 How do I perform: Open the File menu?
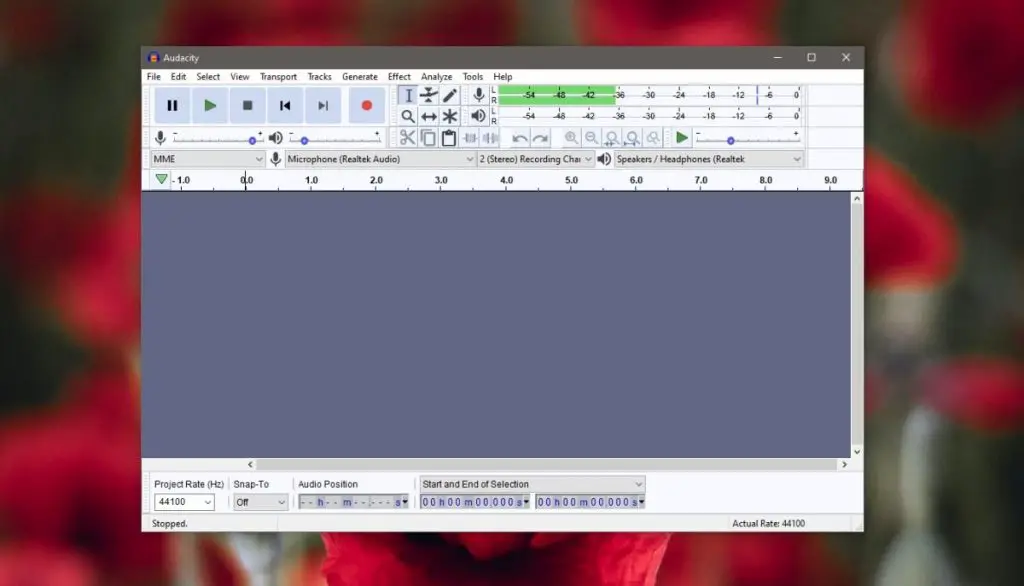tap(153, 76)
